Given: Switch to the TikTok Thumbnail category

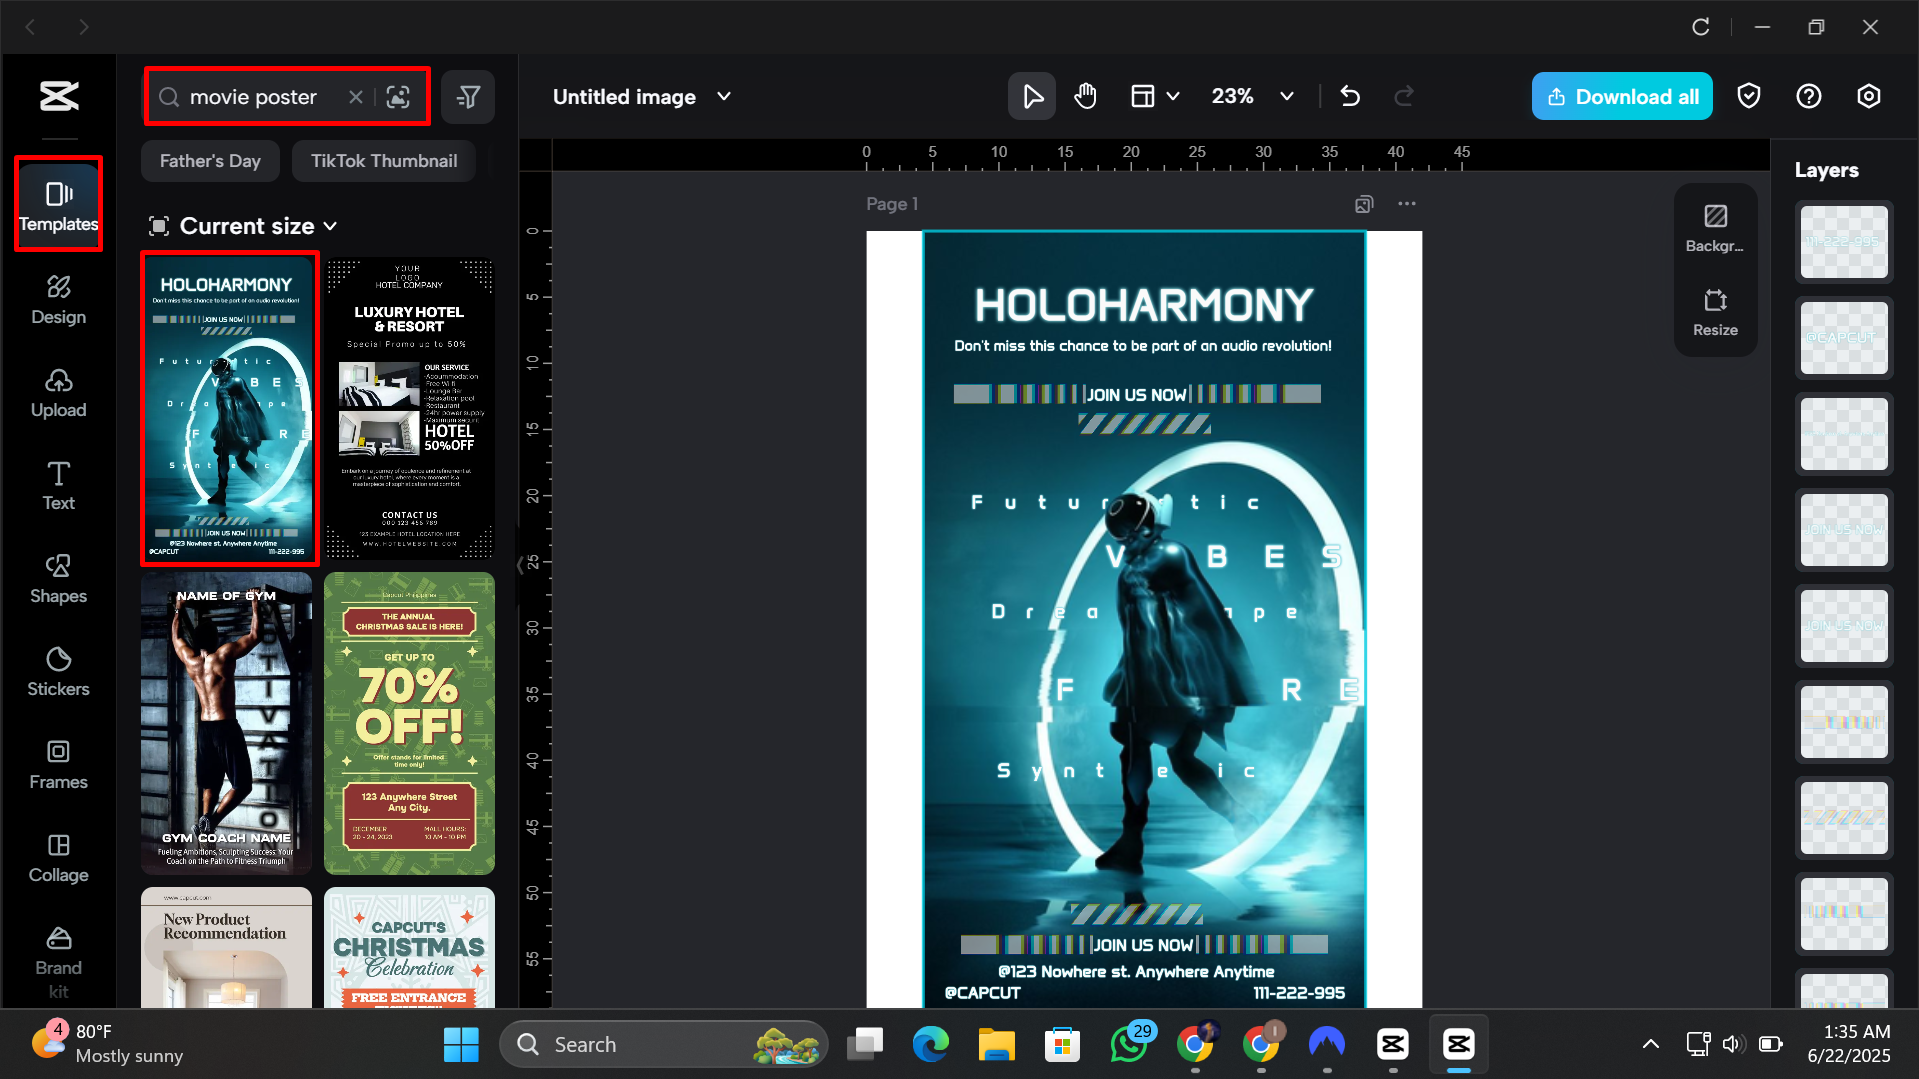Looking at the screenshot, I should [x=383, y=160].
